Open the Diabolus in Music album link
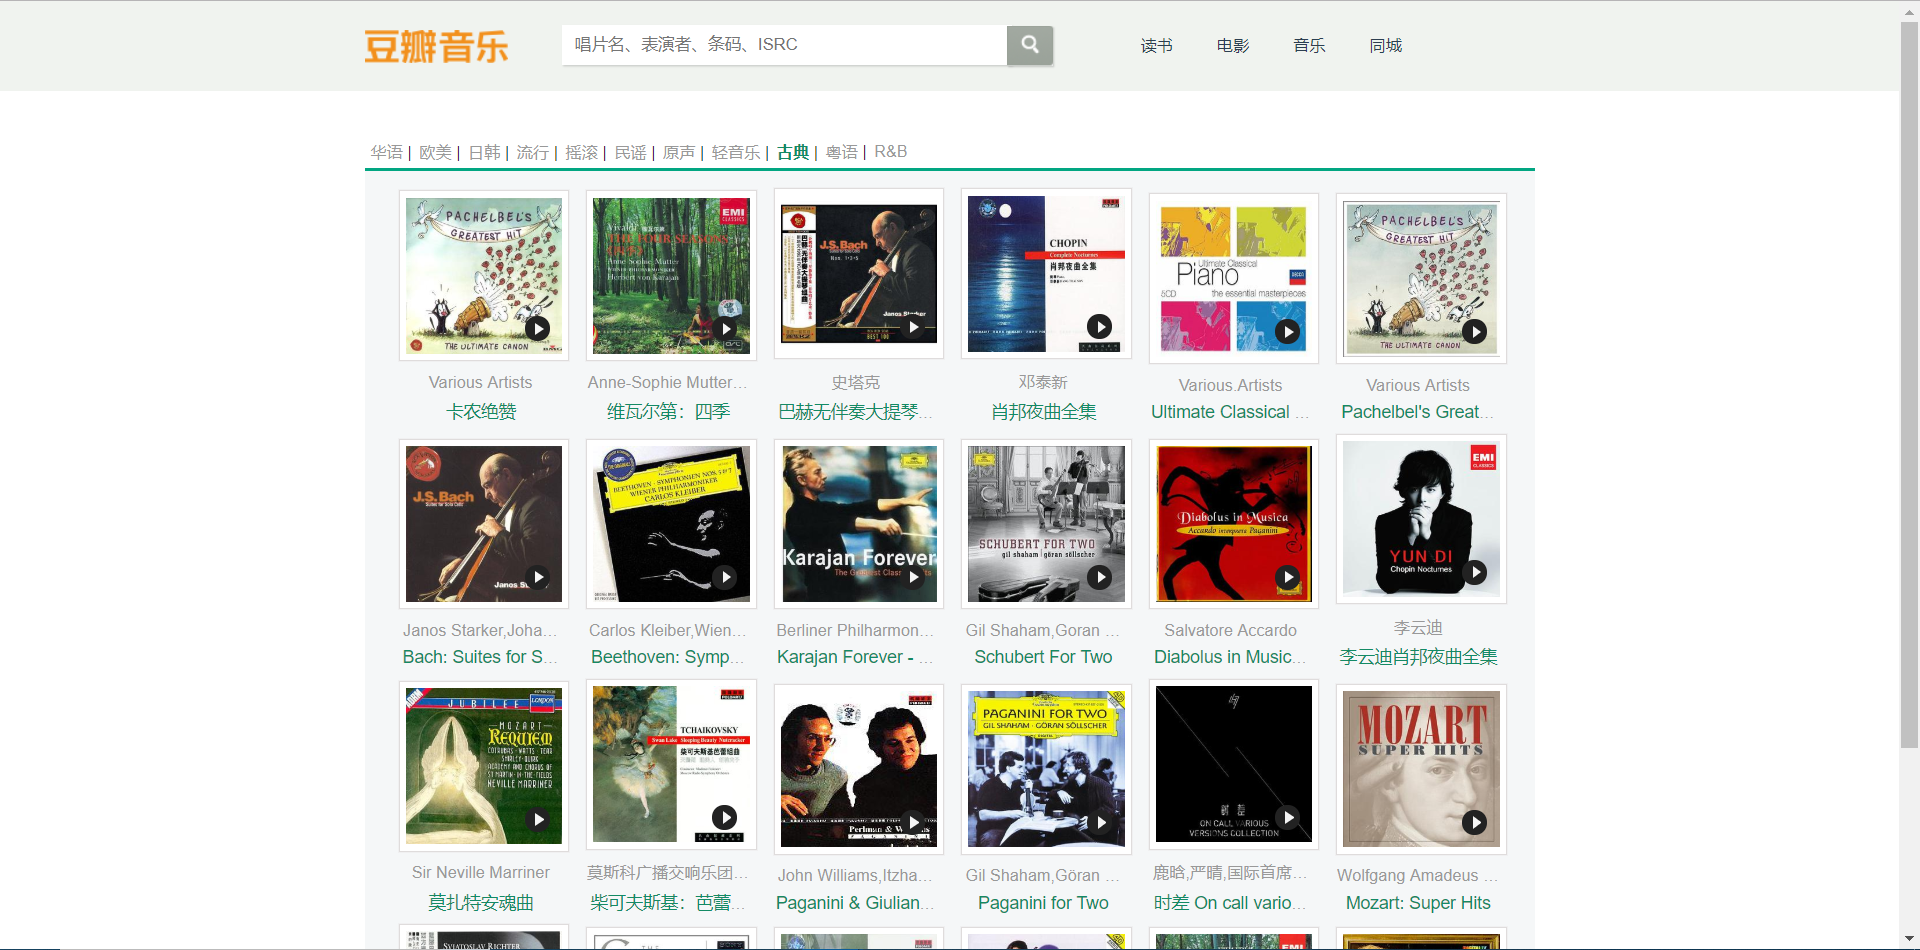 tap(1230, 657)
